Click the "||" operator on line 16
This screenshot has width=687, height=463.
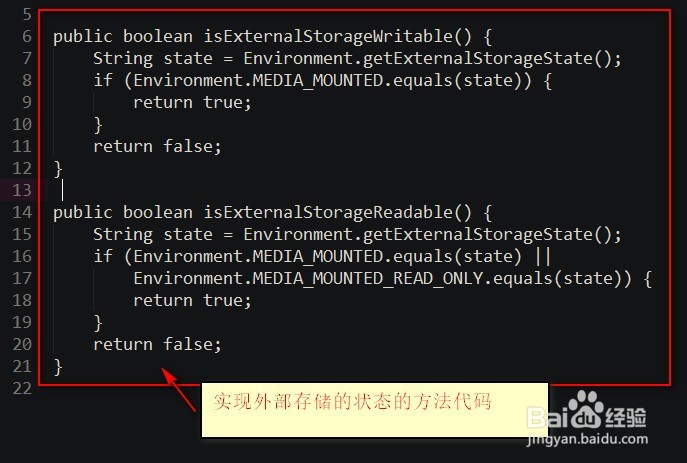[x=542, y=256]
